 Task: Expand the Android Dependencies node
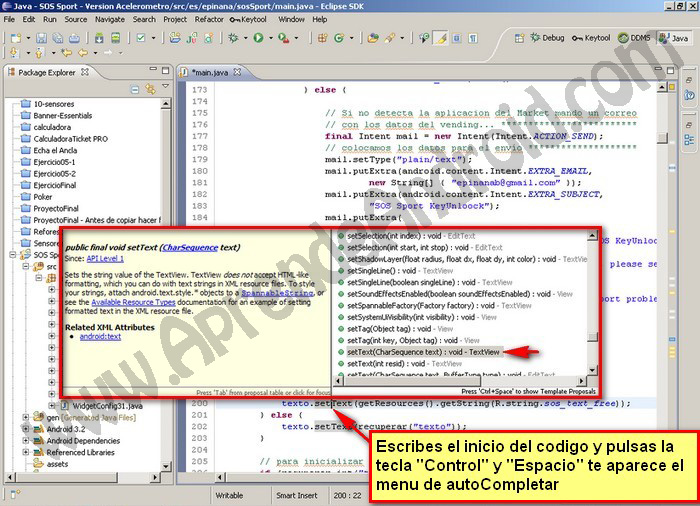(x=26, y=441)
